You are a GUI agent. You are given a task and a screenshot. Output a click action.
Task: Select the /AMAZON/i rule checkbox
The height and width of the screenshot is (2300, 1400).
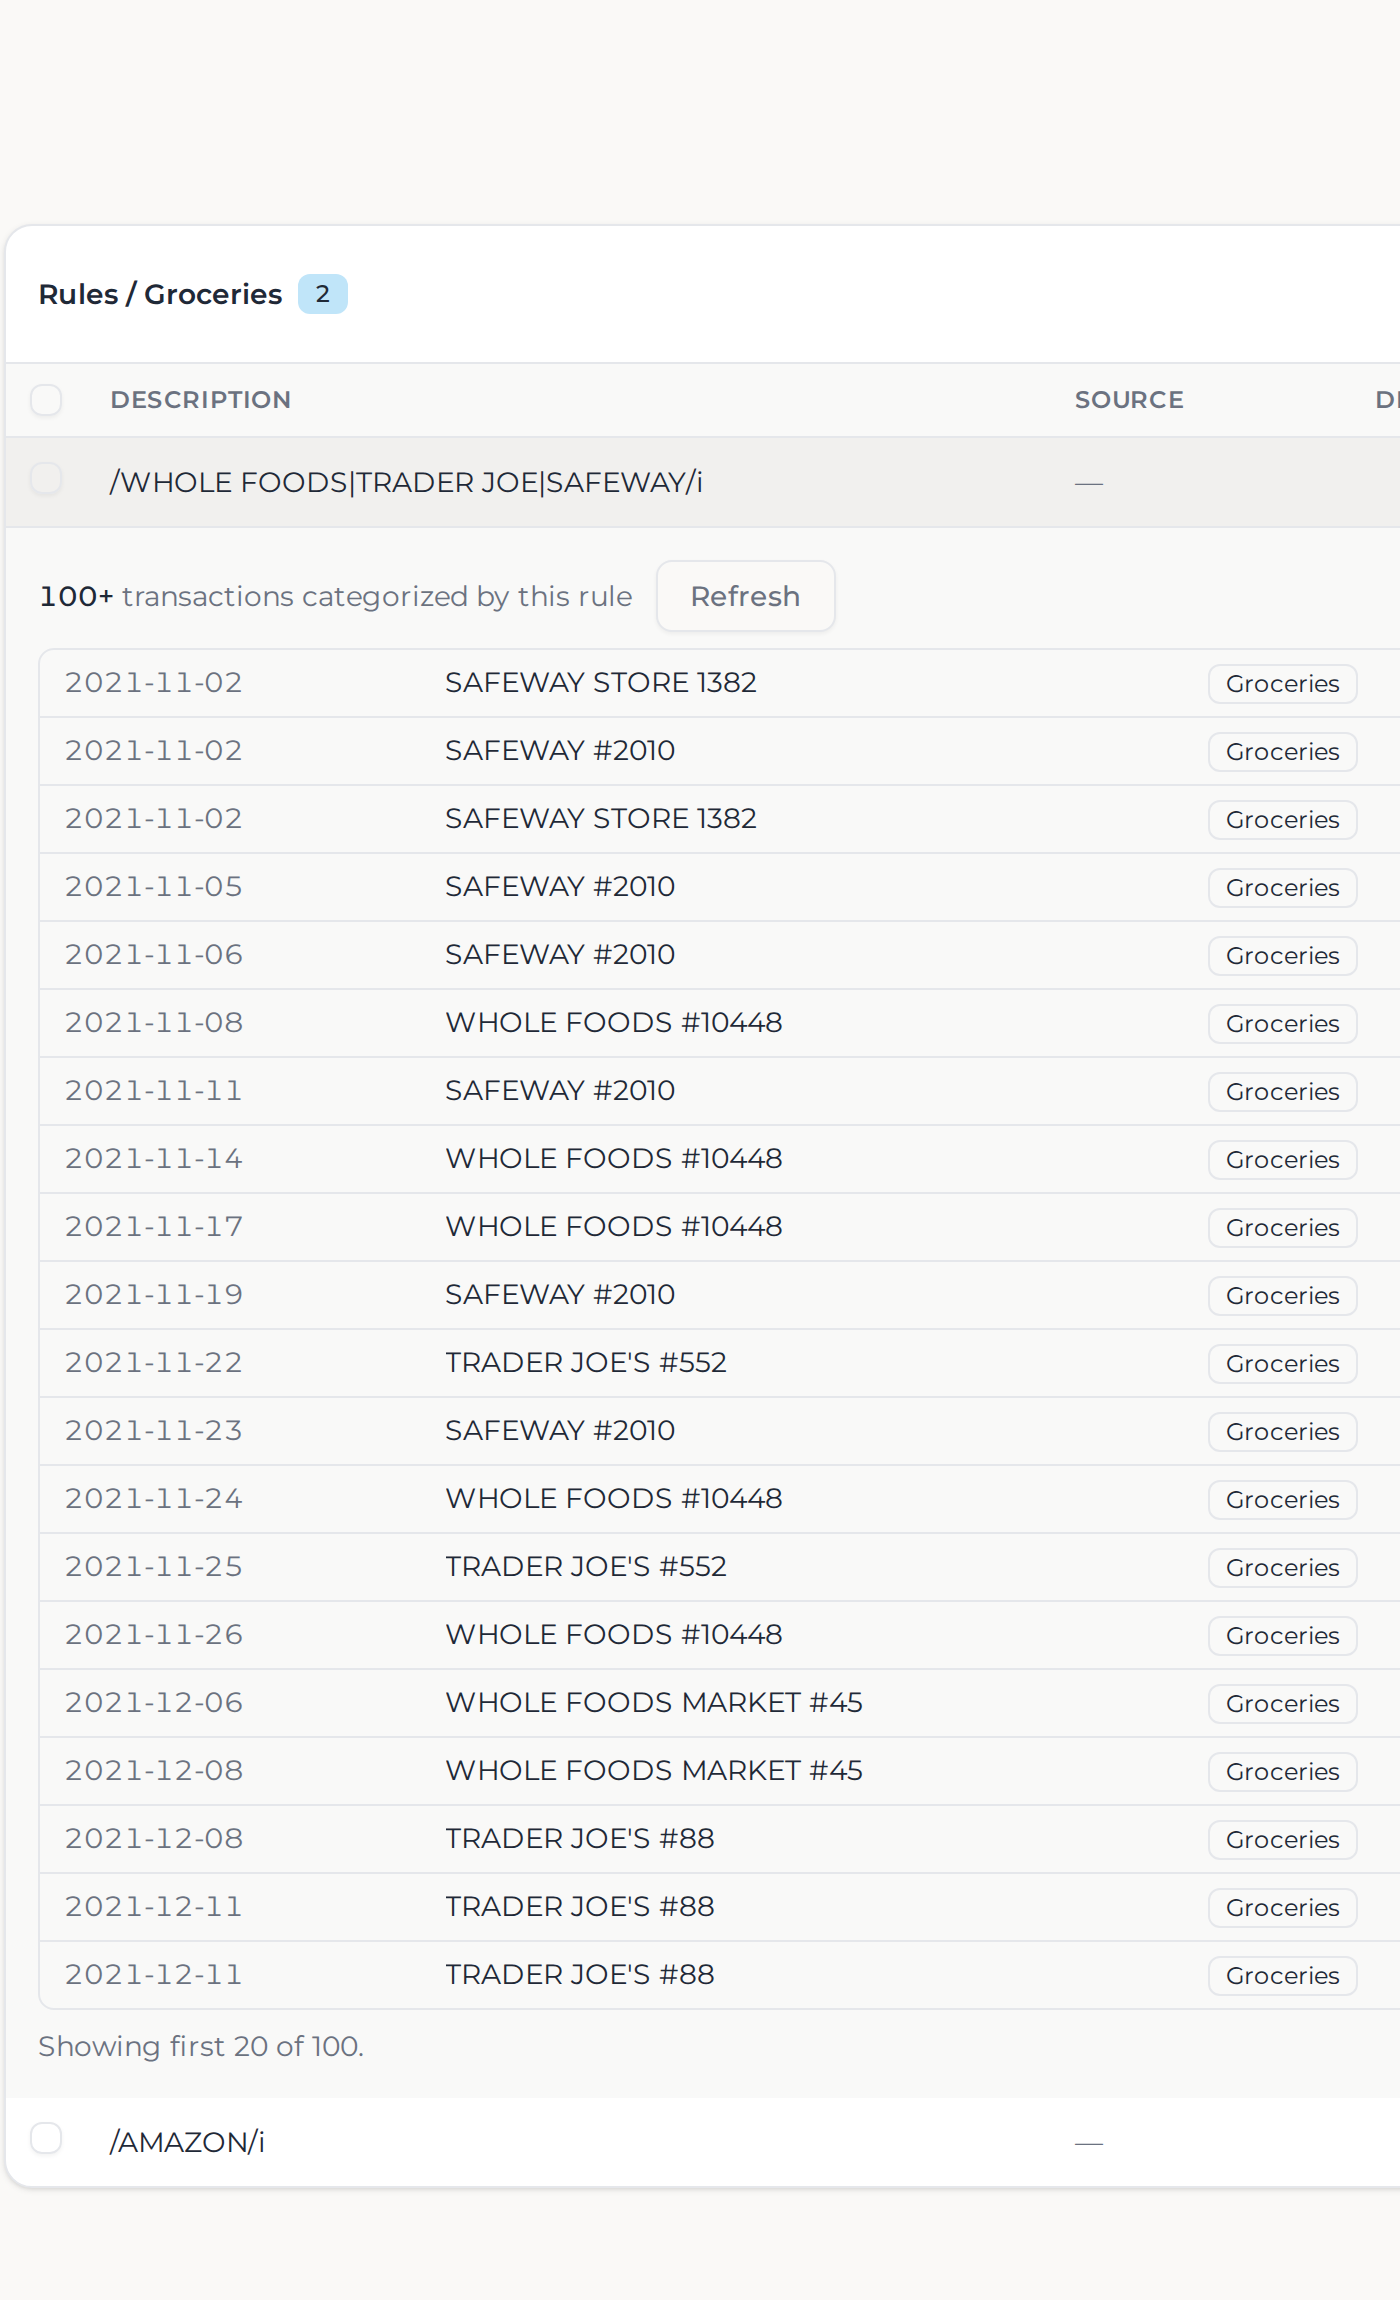click(46, 2139)
